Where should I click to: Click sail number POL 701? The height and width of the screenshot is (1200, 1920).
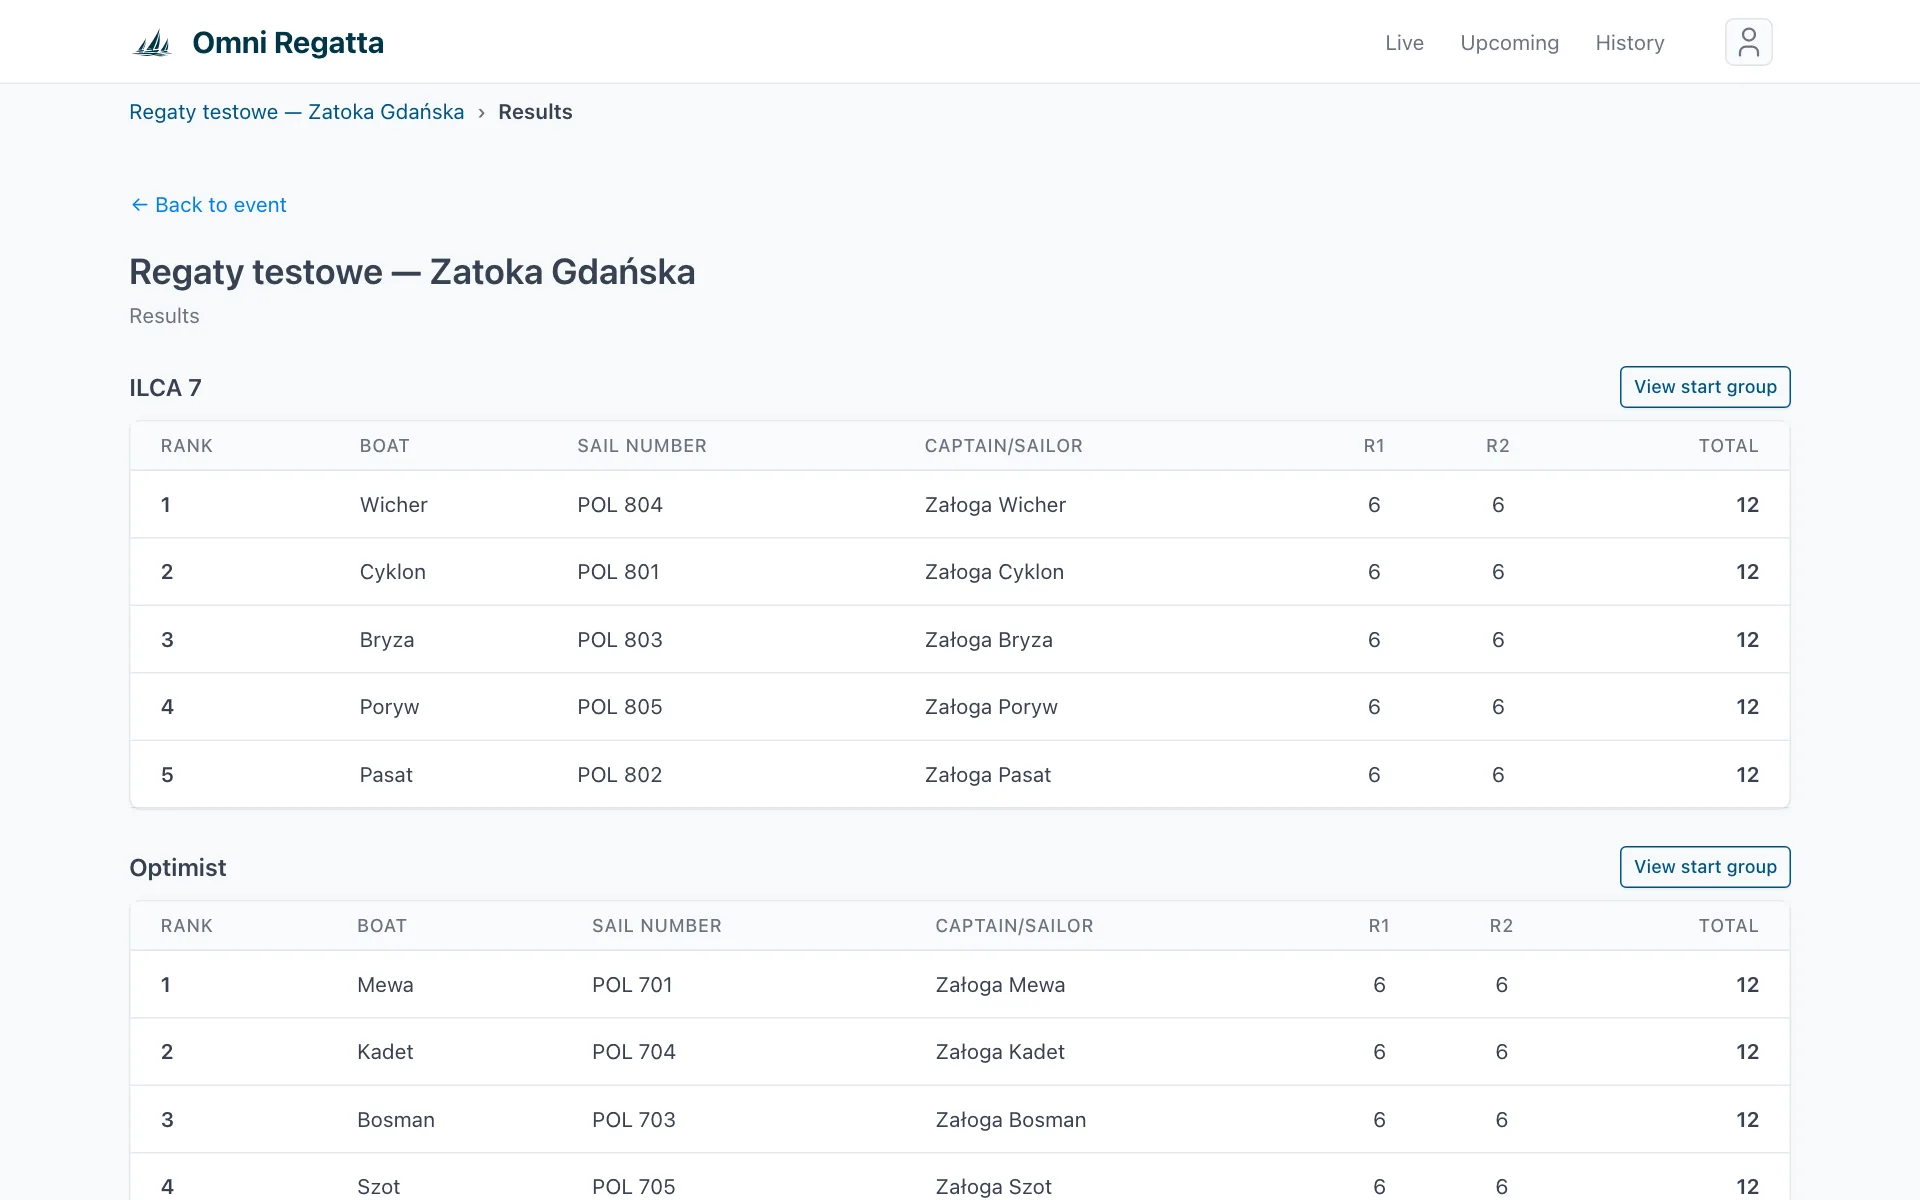pyautogui.click(x=632, y=985)
